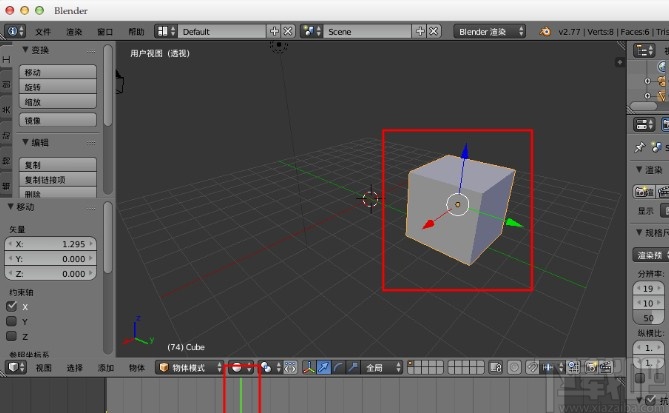Click the render image camera button
Viewport: 669px width, 413px height.
(x=643, y=192)
